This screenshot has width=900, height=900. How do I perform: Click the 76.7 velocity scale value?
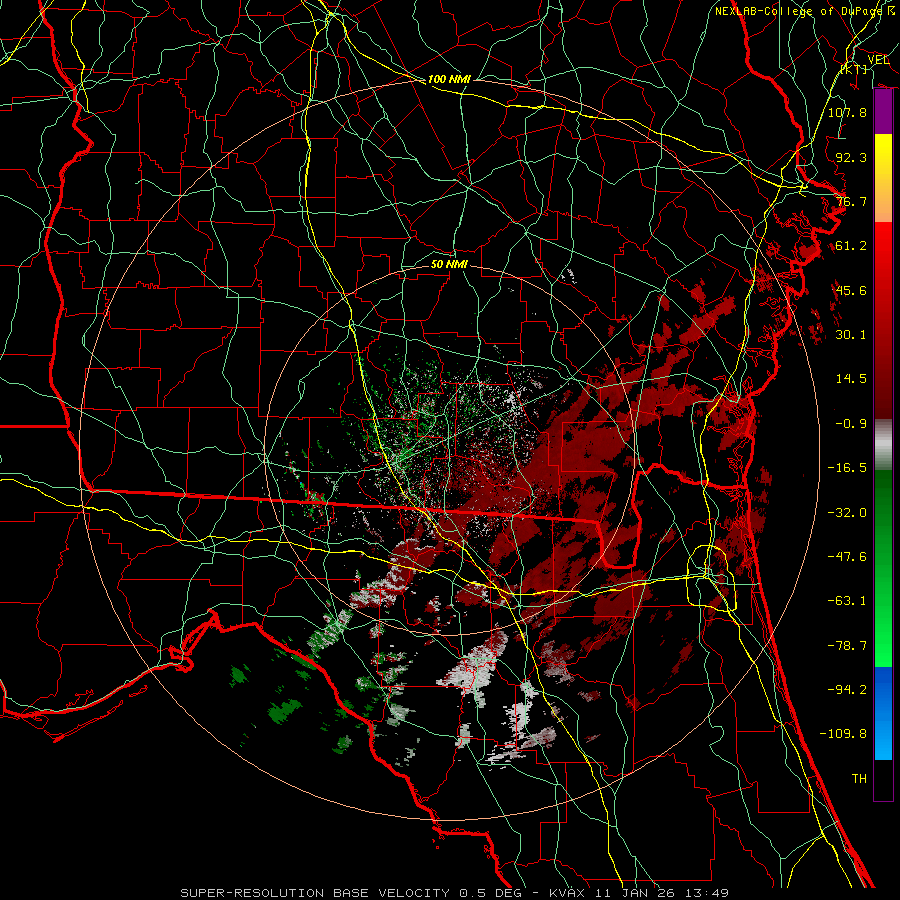pos(851,201)
